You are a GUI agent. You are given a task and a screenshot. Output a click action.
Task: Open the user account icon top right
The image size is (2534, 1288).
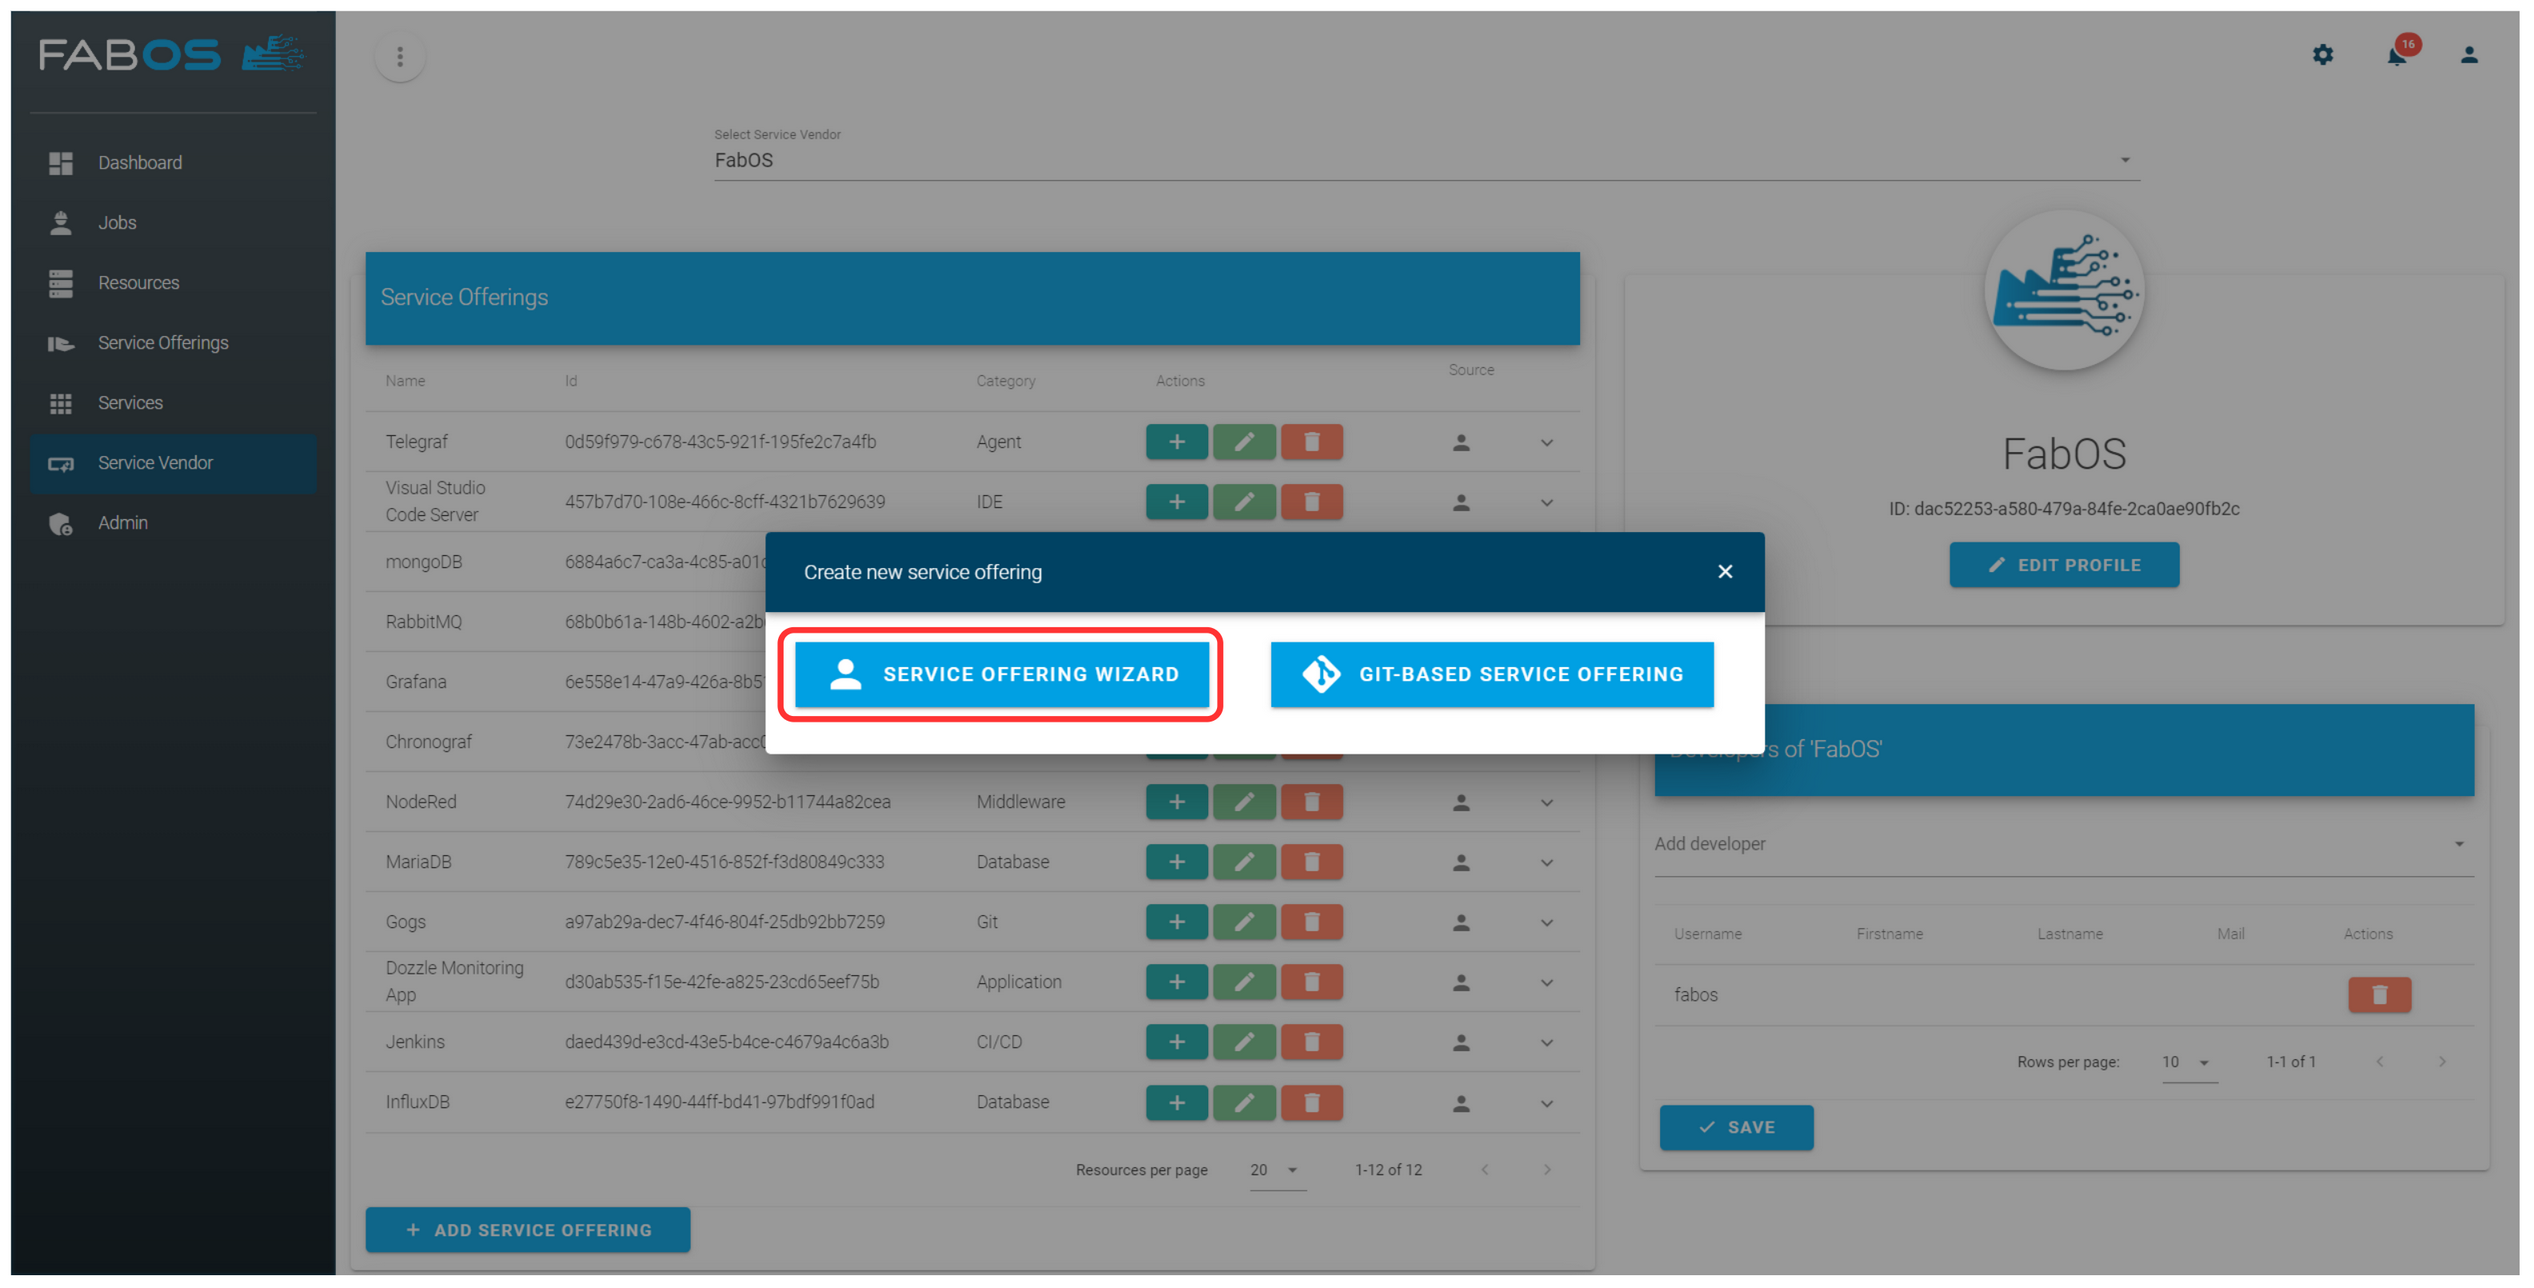pyautogui.click(x=2469, y=56)
